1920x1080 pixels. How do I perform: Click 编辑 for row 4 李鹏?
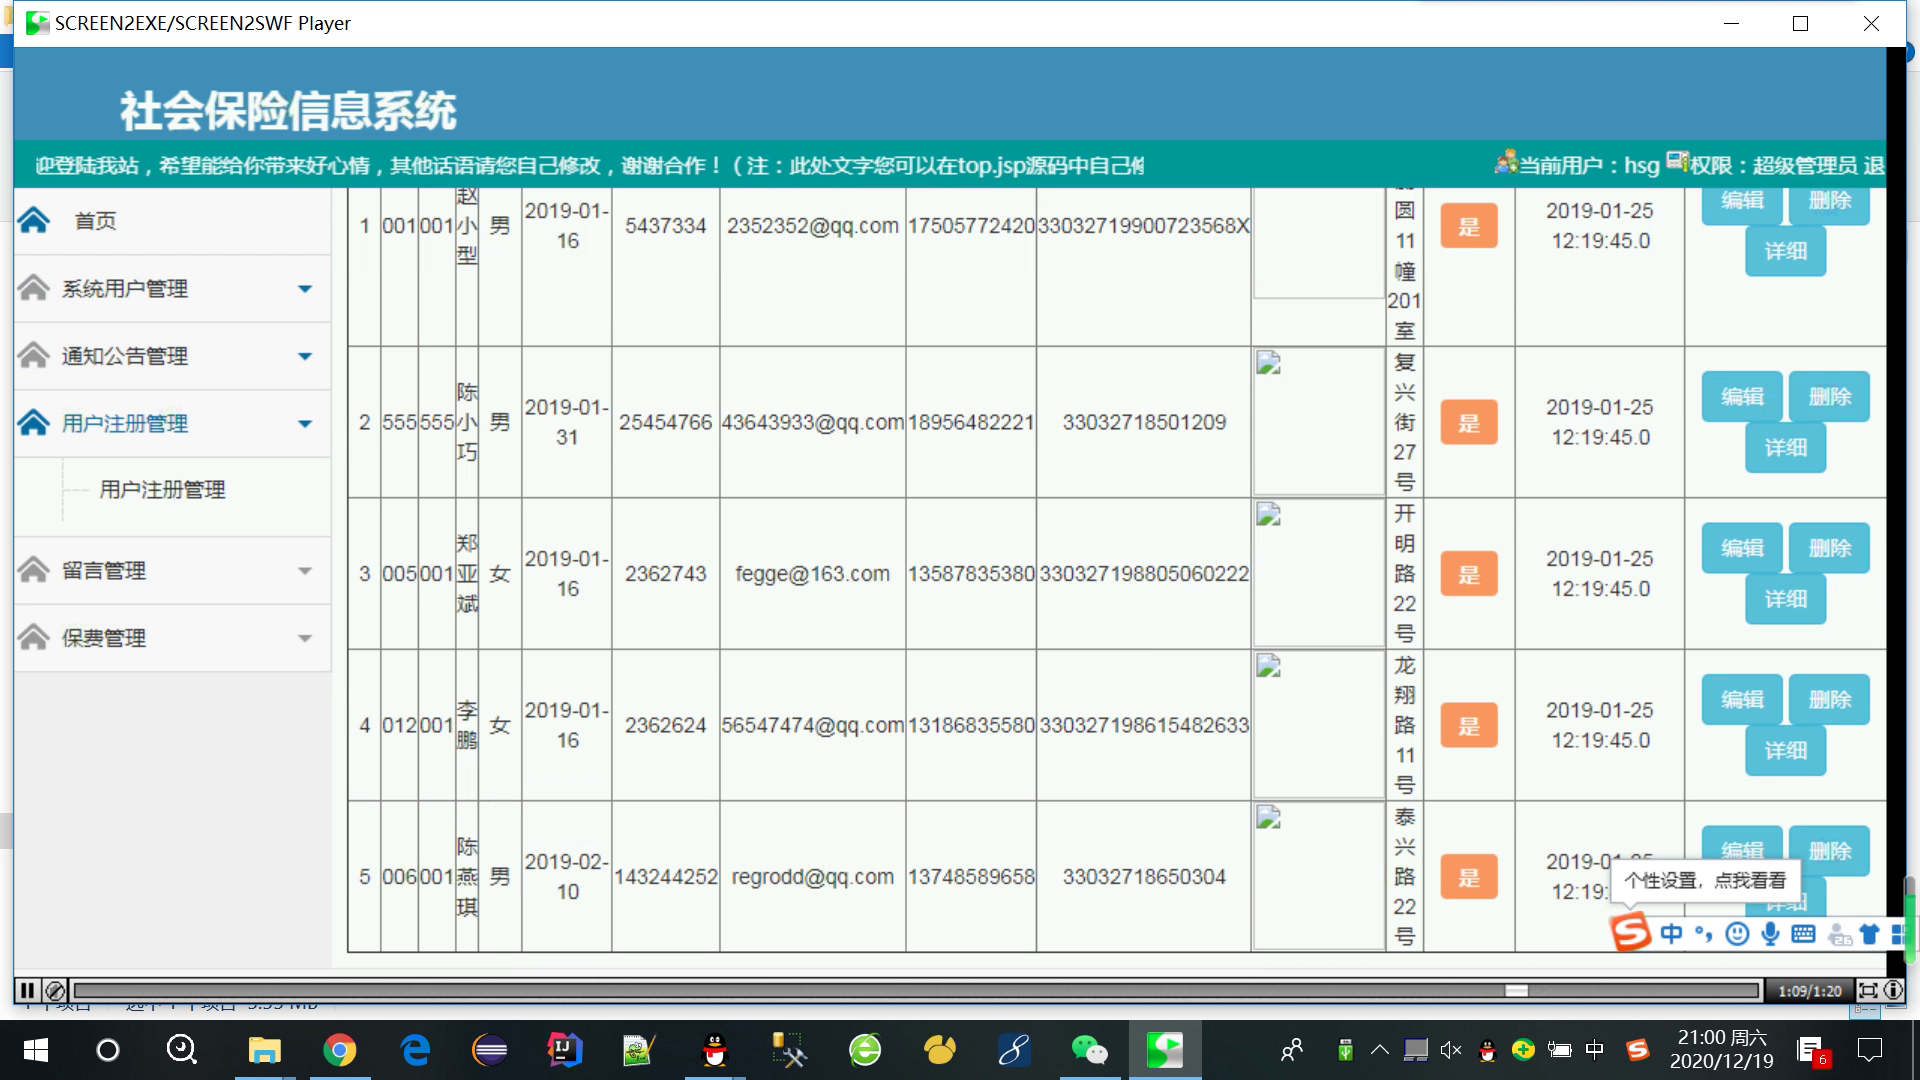(1742, 699)
